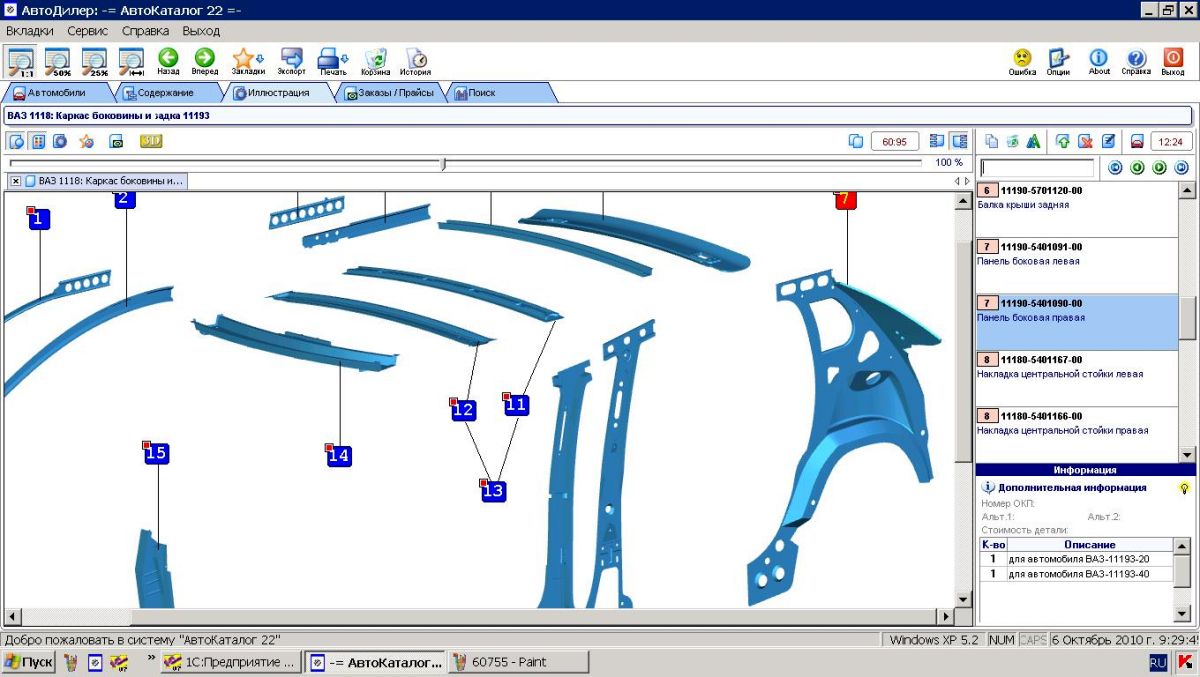Click the zoom slider thumb

(x=443, y=163)
